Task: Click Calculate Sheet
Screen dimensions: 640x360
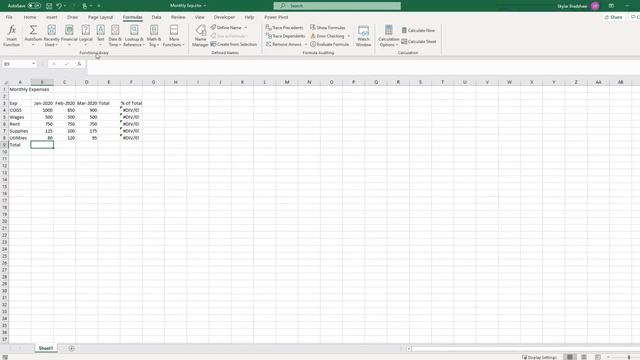Action: click(x=419, y=41)
